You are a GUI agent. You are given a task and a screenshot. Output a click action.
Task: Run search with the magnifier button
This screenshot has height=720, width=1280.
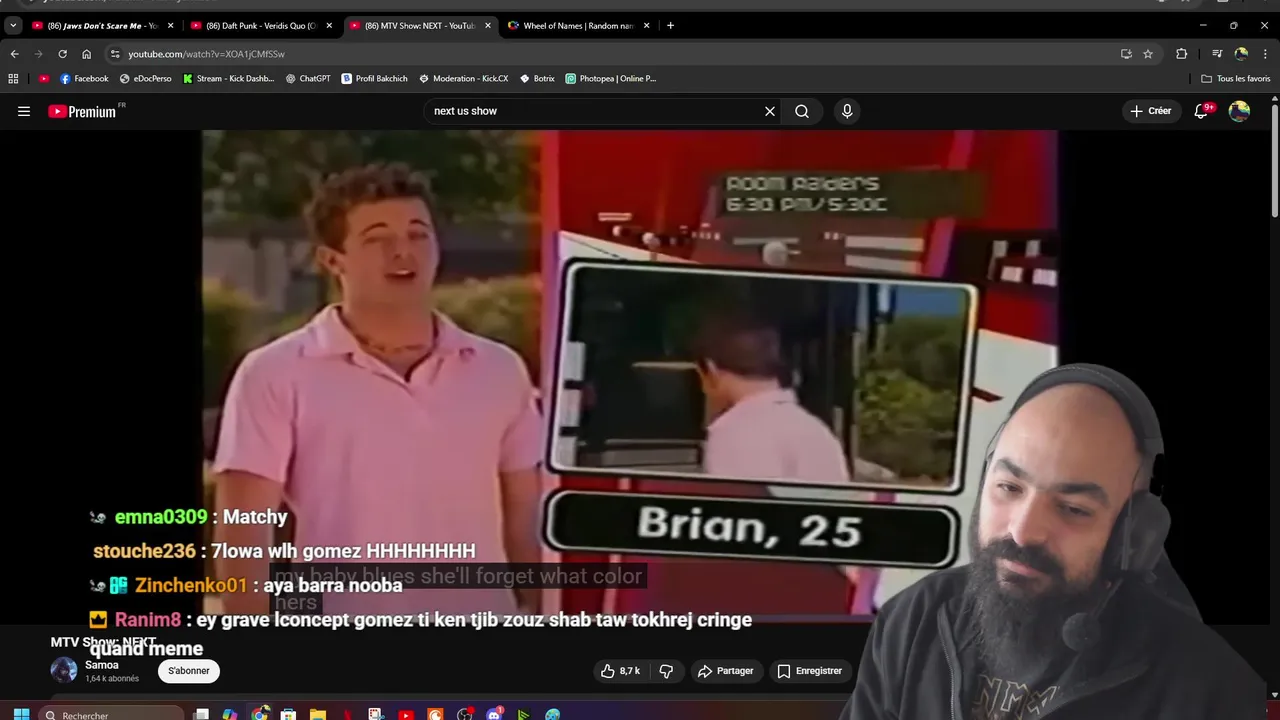coord(802,111)
